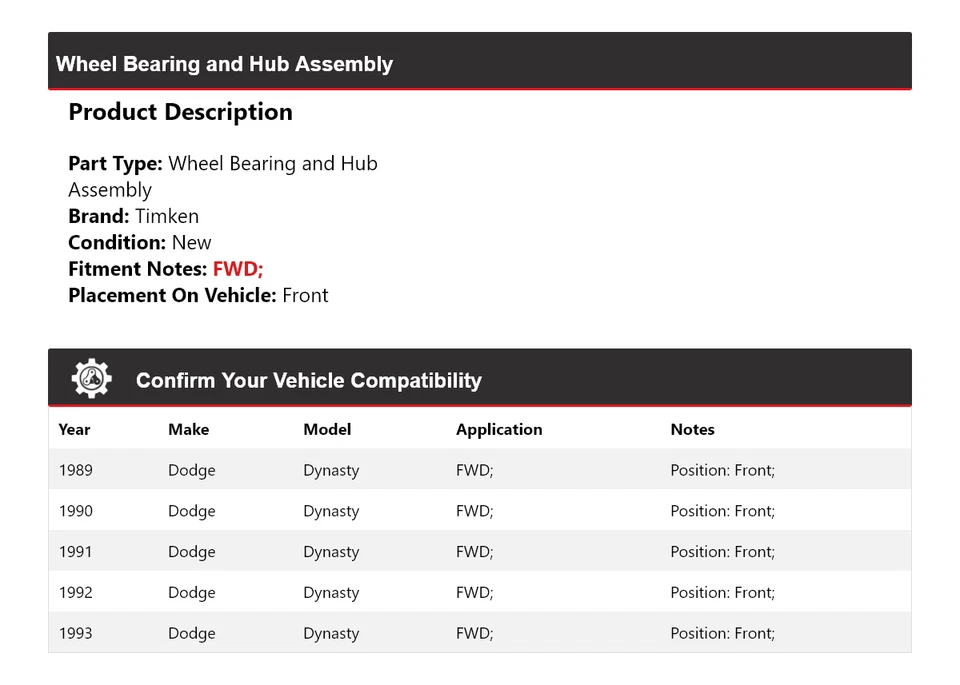
Task: Click the red FWD; fitment note
Action: click(x=238, y=269)
